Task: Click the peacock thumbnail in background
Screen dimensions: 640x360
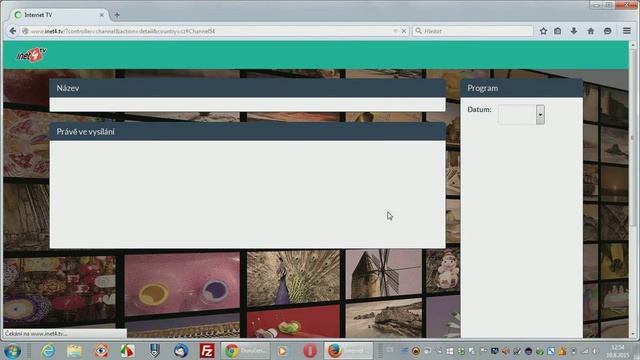Action: coord(293,278)
